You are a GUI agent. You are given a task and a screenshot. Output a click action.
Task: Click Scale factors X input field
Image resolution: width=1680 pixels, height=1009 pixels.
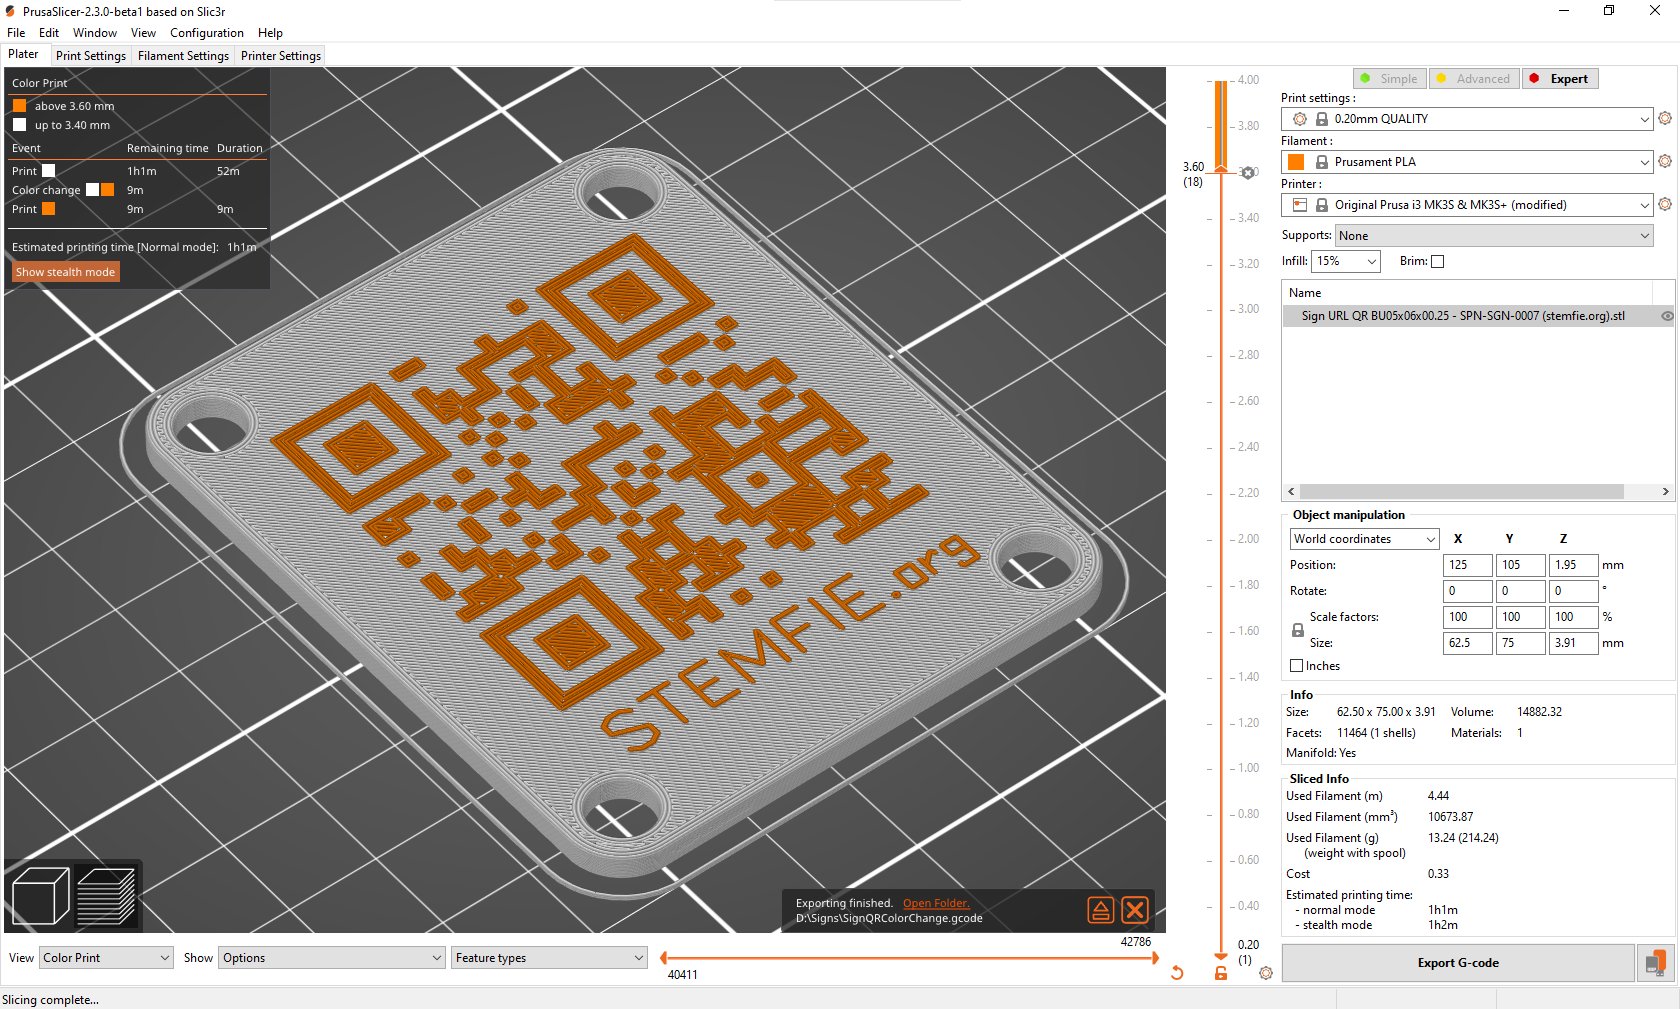(x=1467, y=617)
